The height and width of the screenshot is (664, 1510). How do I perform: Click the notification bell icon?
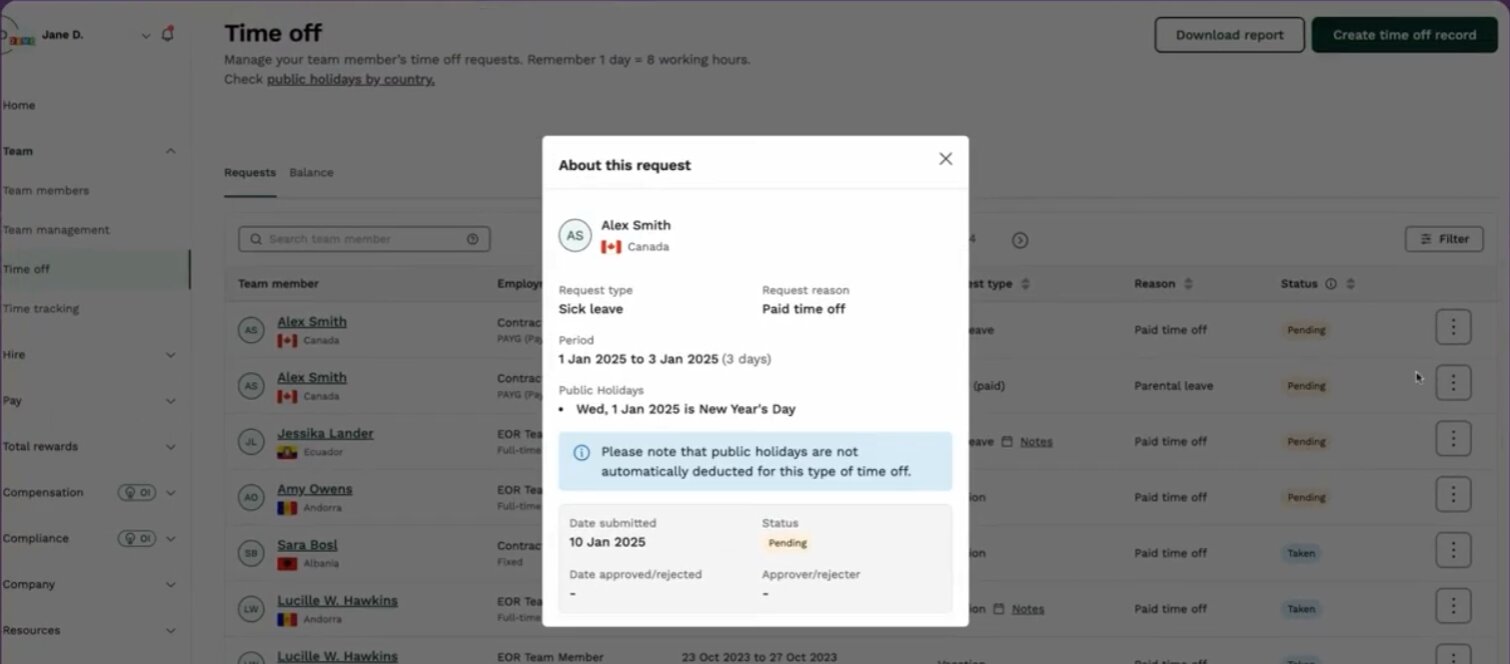pyautogui.click(x=167, y=34)
